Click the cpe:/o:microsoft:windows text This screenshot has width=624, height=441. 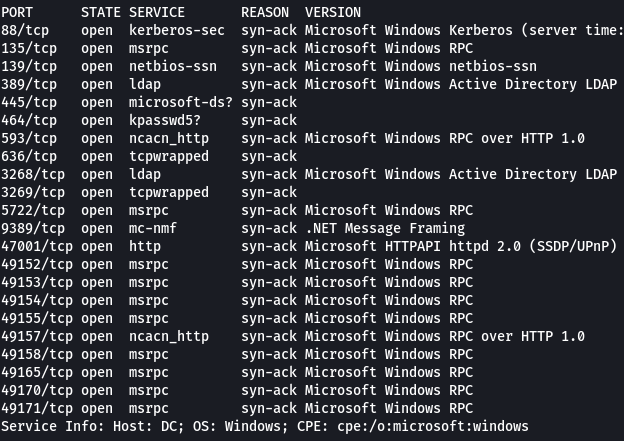click(x=433, y=427)
